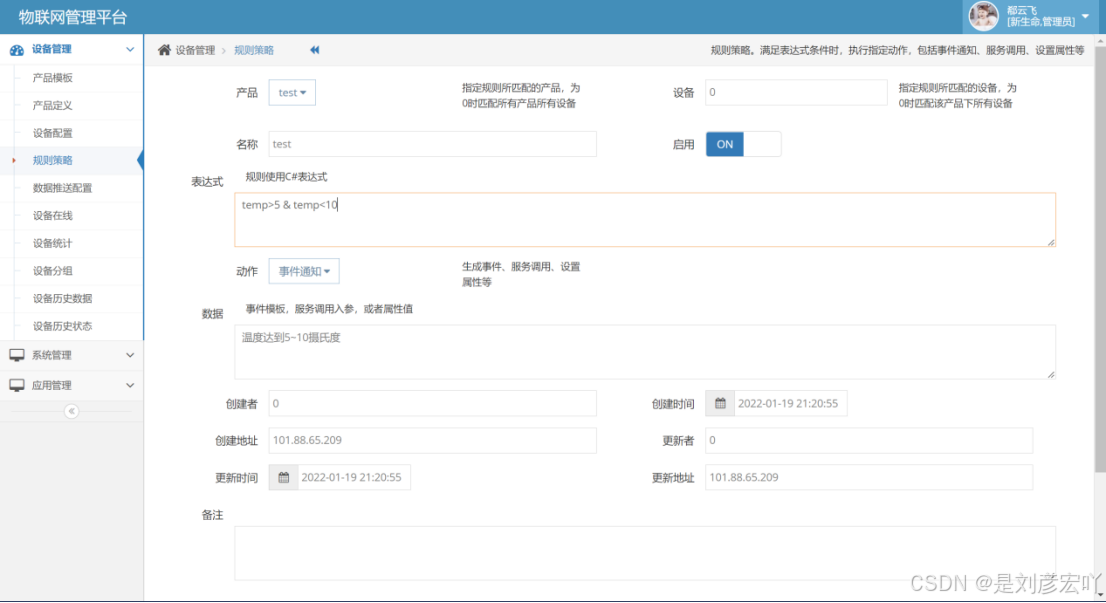Viewport: 1106px width, 603px height.
Task: Click the 数据 text area
Action: 645,352
